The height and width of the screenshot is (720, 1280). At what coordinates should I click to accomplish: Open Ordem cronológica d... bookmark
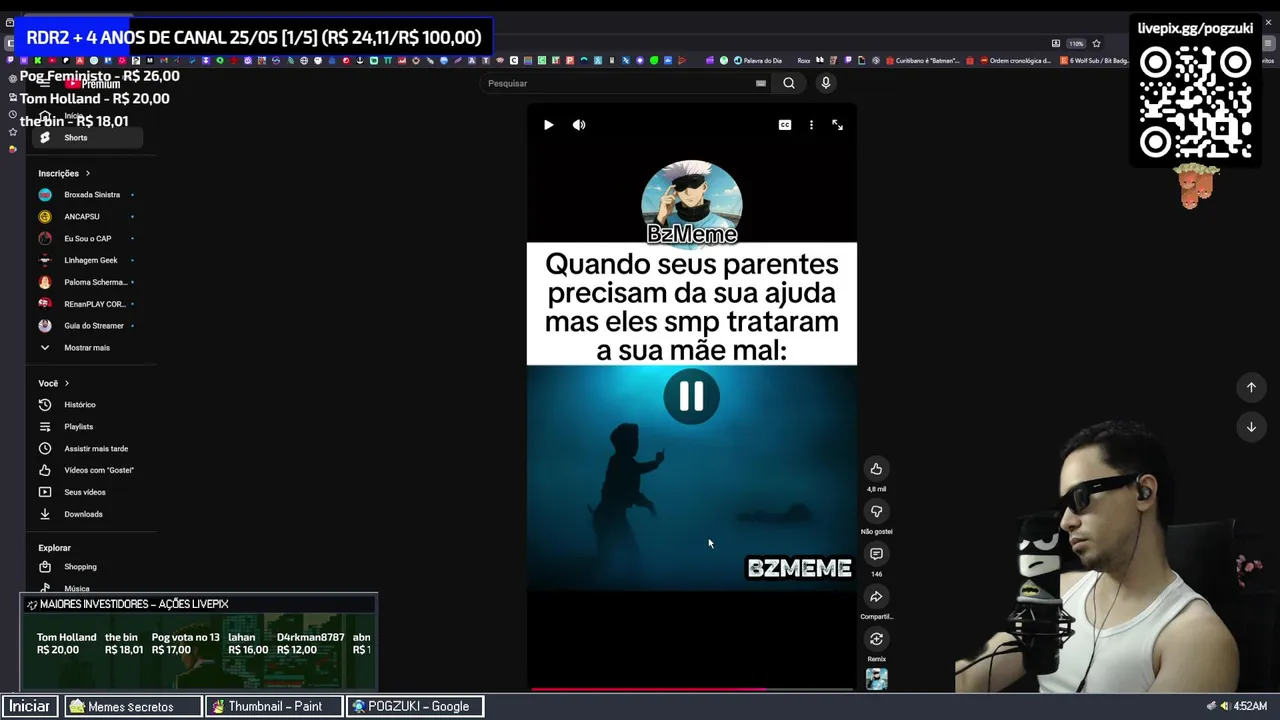point(1015,61)
